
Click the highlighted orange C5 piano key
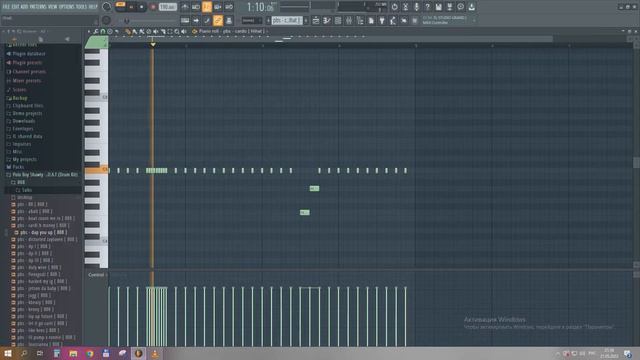click(x=96, y=170)
